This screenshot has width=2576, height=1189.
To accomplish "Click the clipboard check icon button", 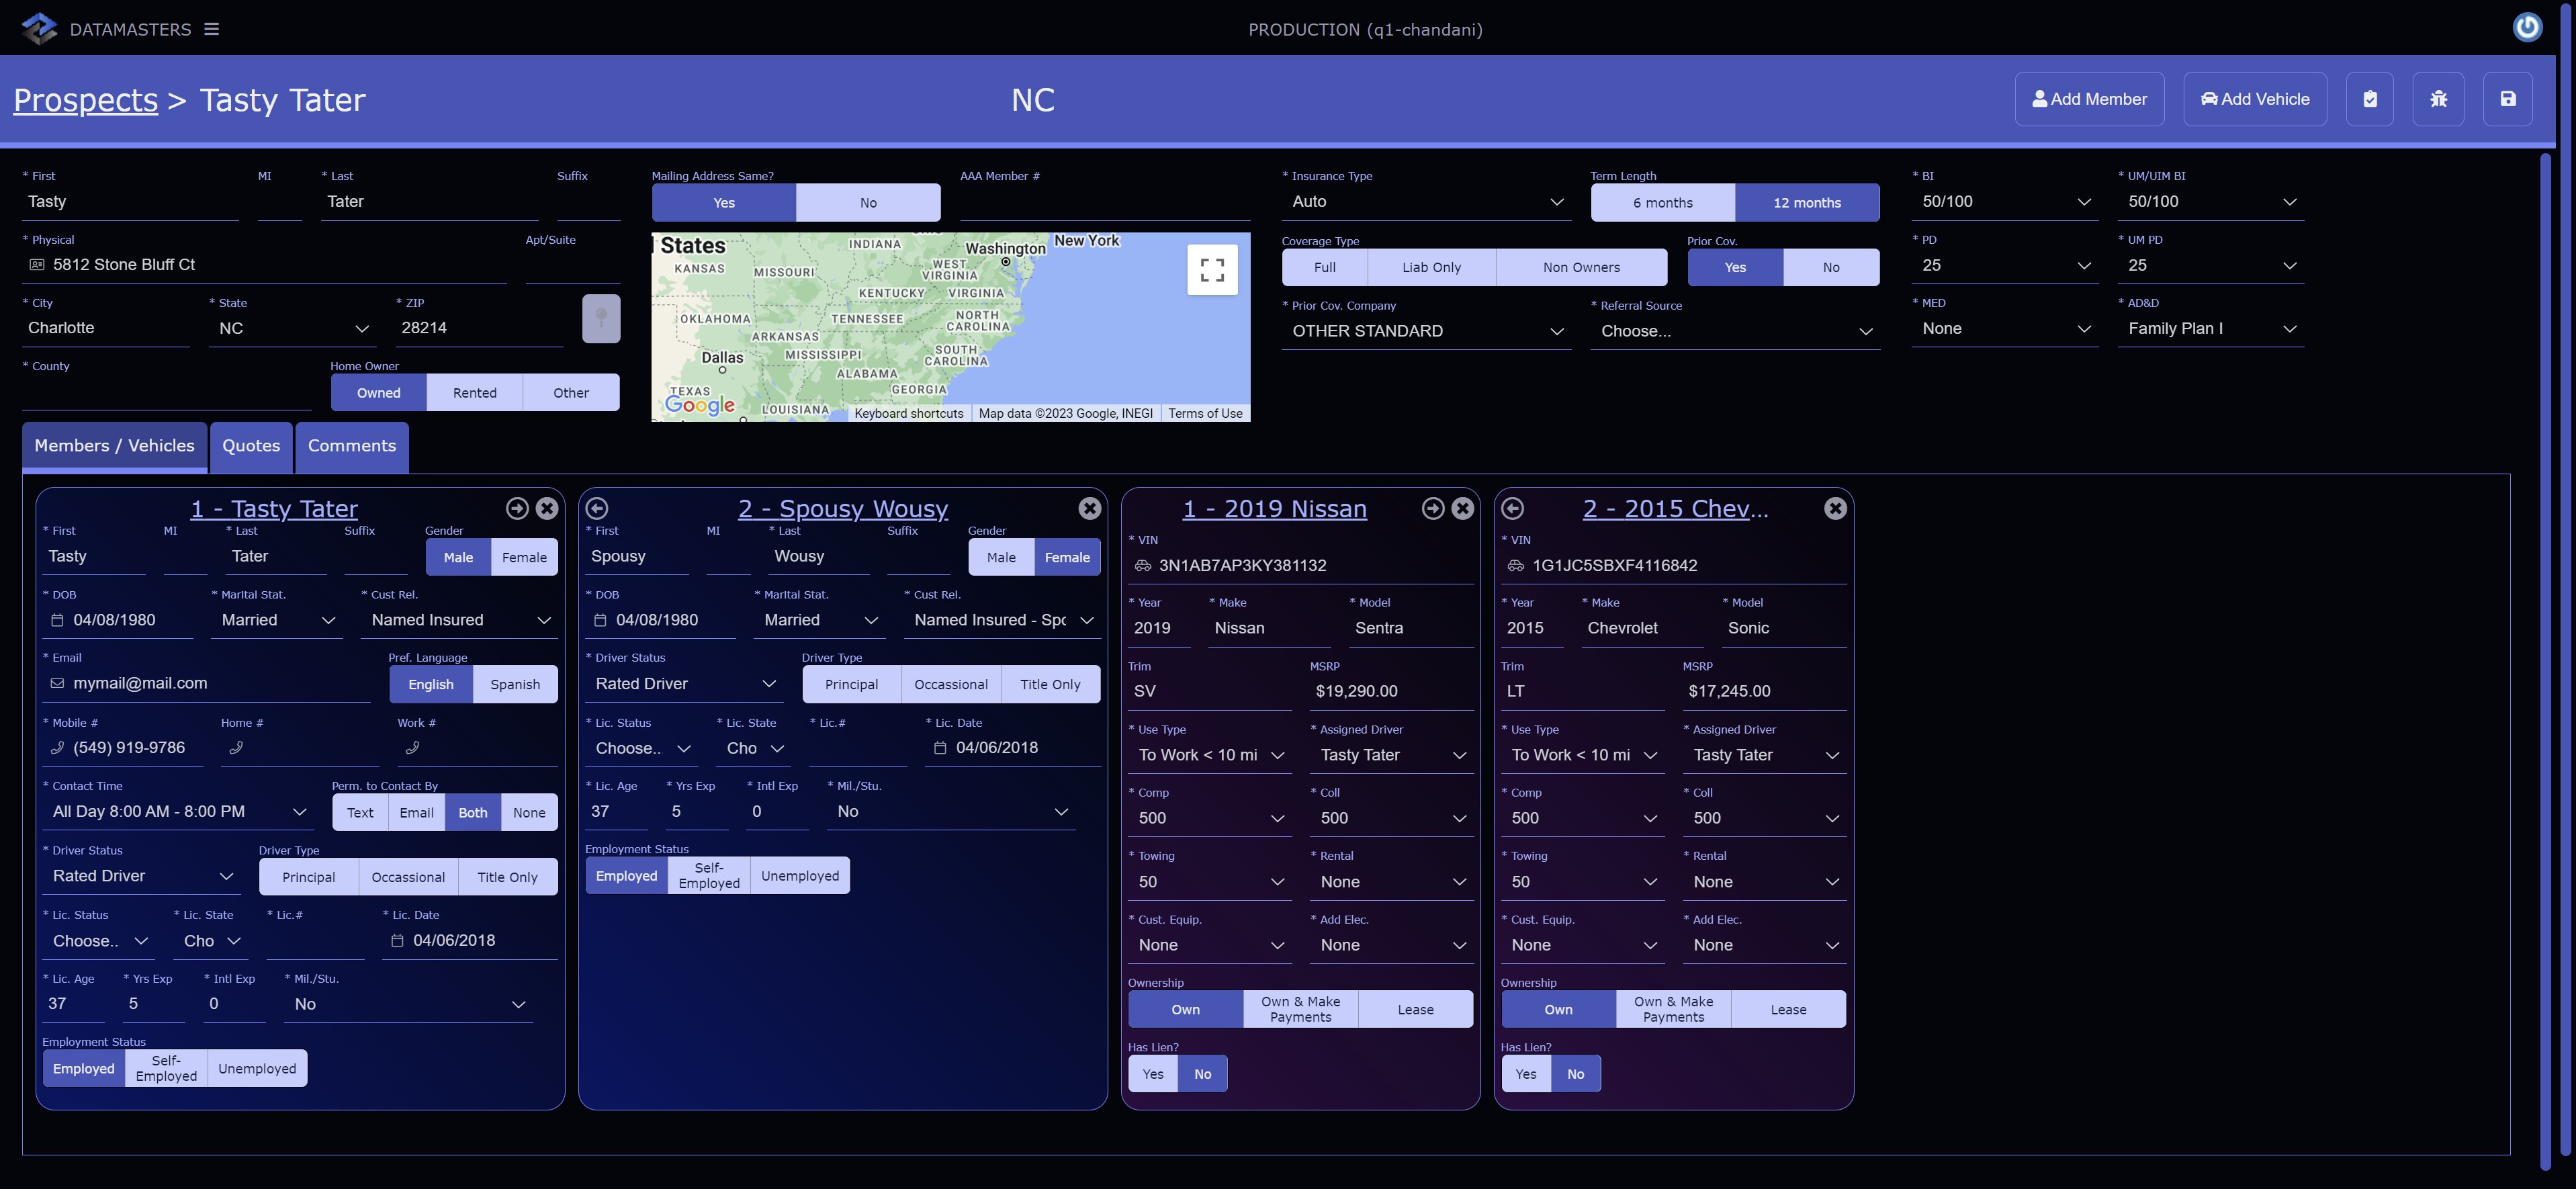I will (2369, 99).
